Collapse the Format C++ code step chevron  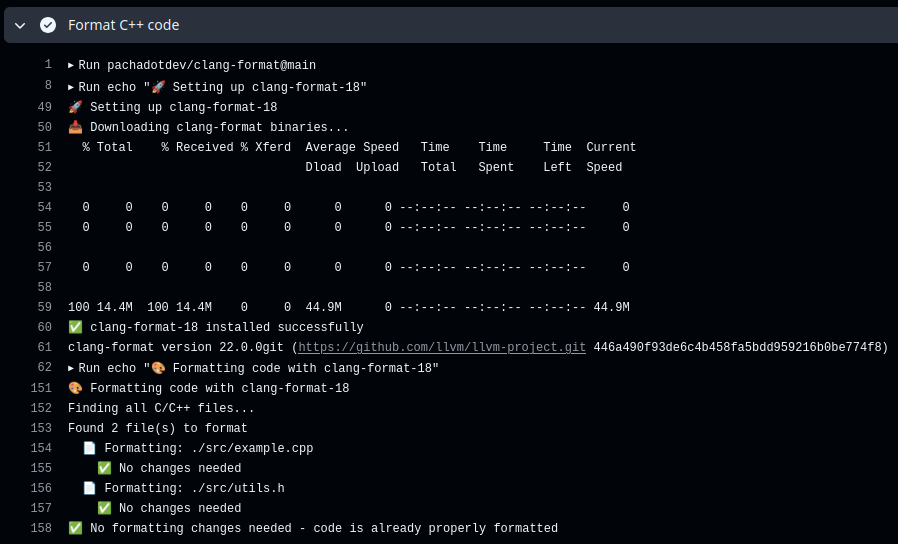click(20, 25)
